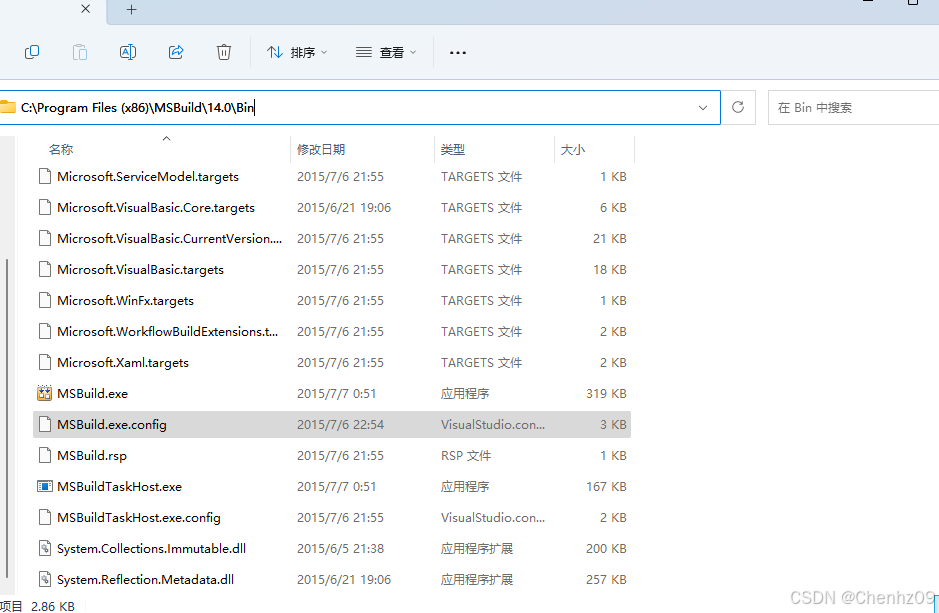
Task: Sort by 修改日期 column header
Action: point(321,150)
